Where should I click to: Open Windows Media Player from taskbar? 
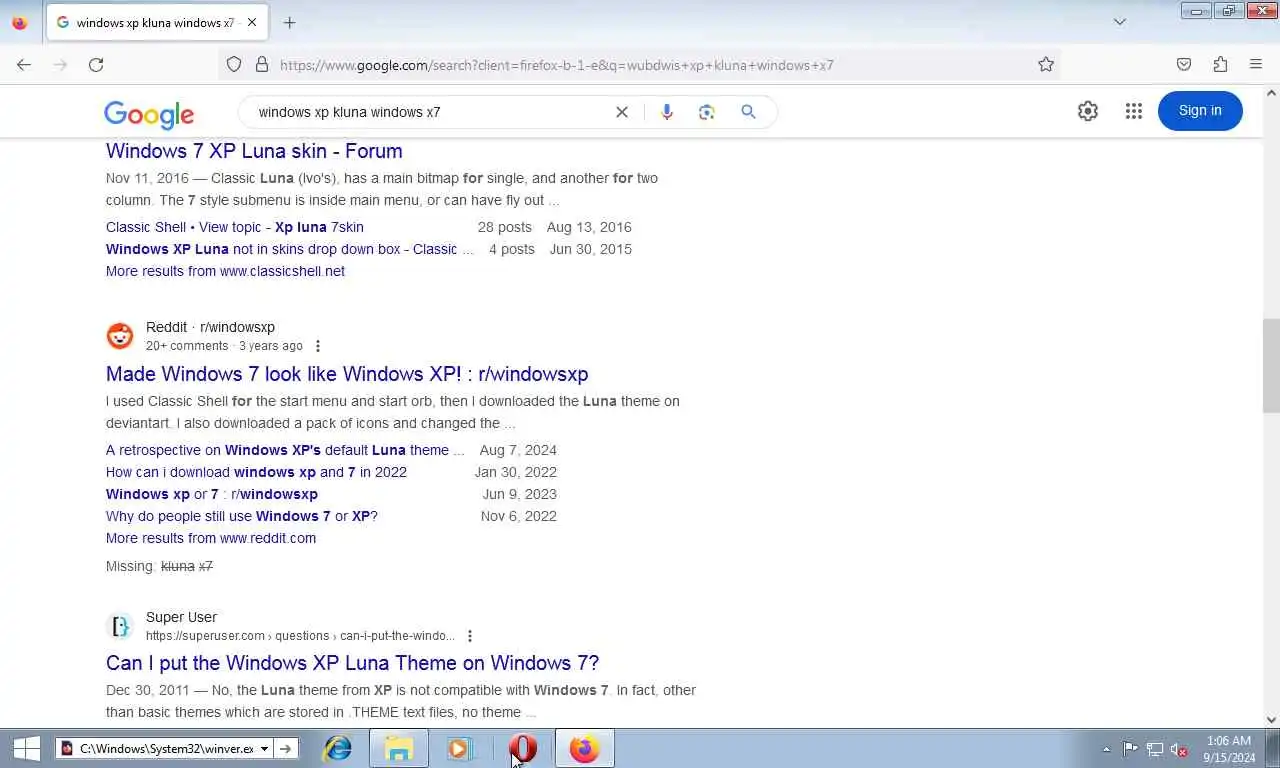point(460,748)
